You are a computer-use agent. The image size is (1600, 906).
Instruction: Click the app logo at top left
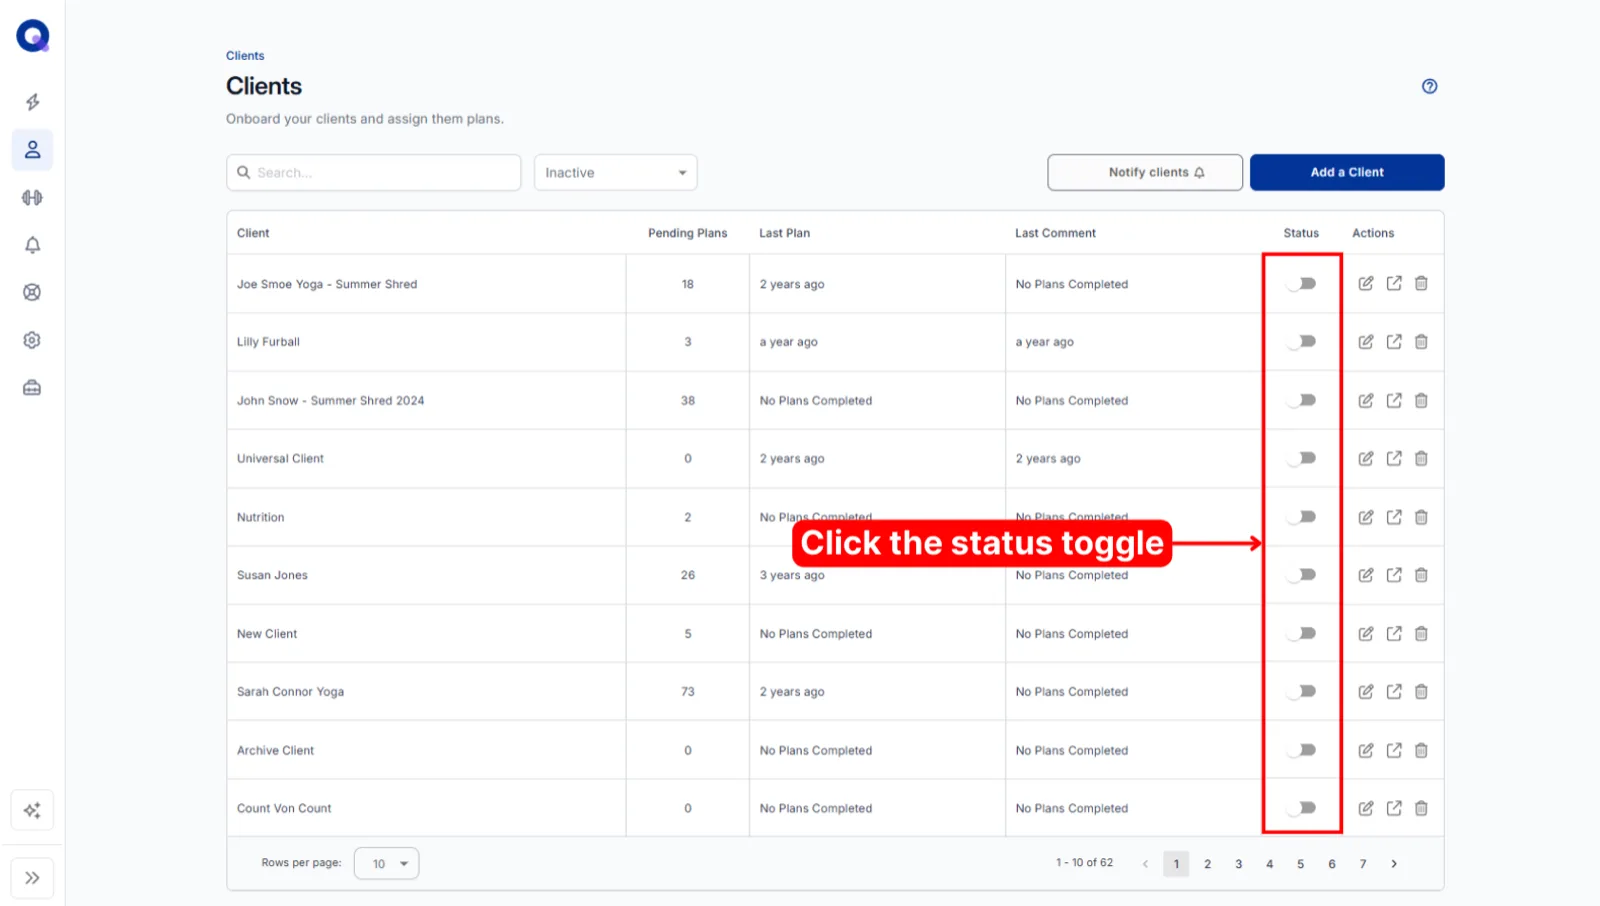pos(33,36)
